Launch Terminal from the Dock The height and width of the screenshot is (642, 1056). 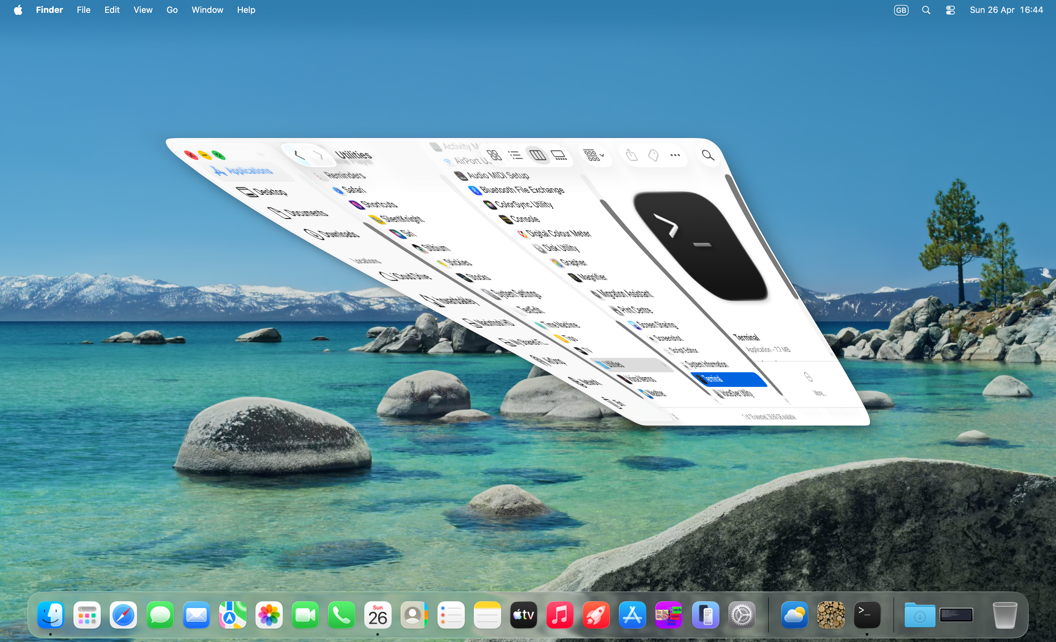pos(867,615)
